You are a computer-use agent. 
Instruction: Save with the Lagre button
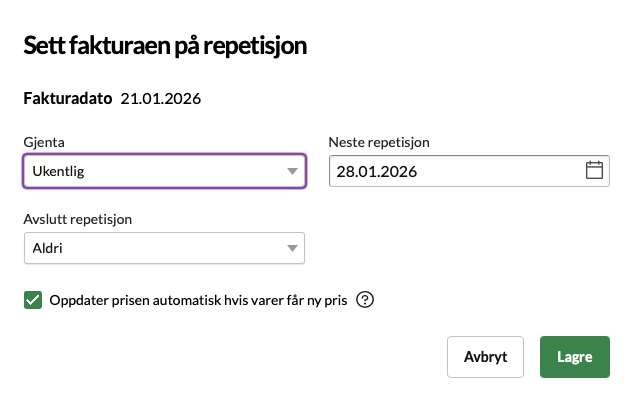click(574, 357)
